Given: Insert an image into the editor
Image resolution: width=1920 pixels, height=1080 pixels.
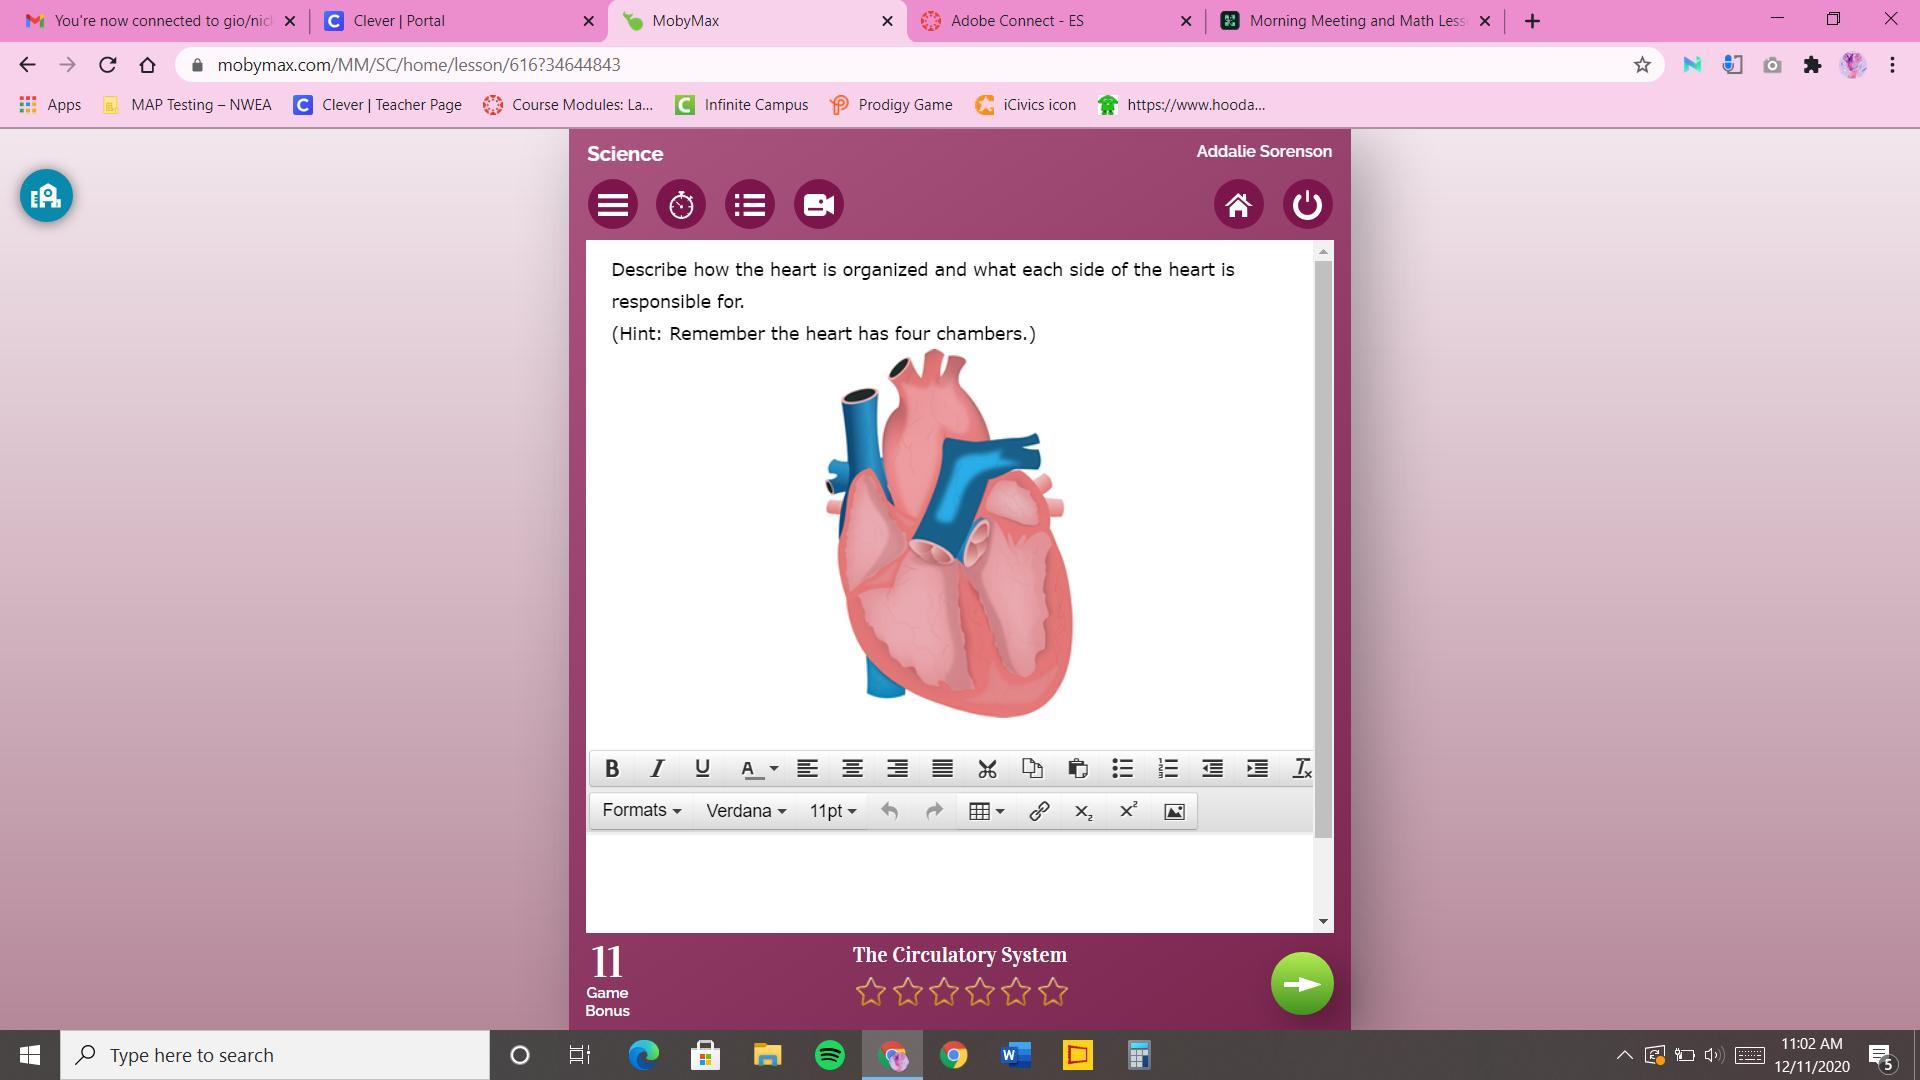Looking at the screenshot, I should 1174,811.
